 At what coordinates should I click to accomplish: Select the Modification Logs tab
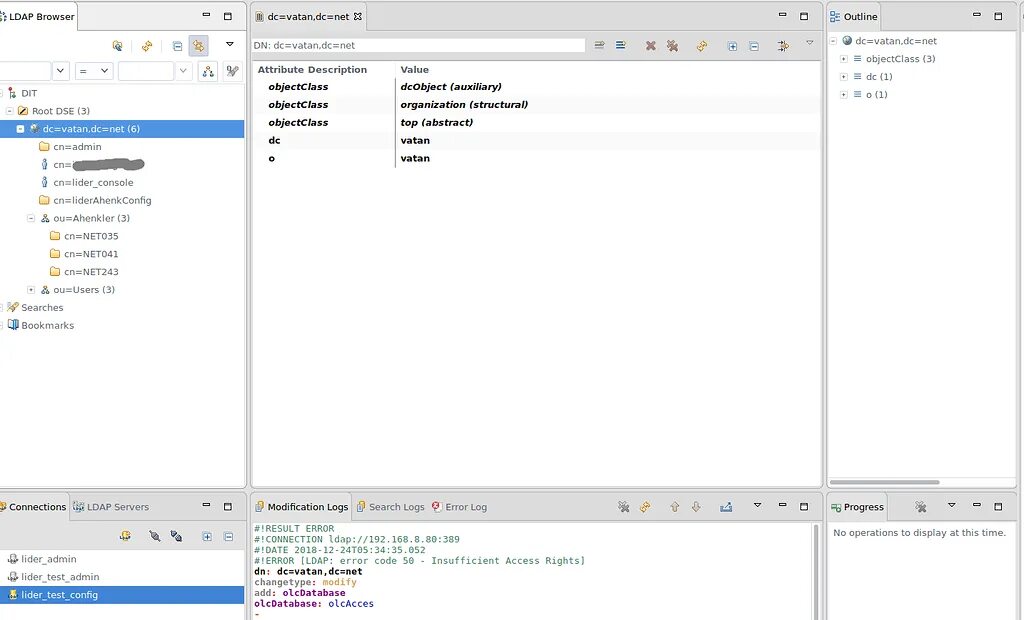pos(302,507)
